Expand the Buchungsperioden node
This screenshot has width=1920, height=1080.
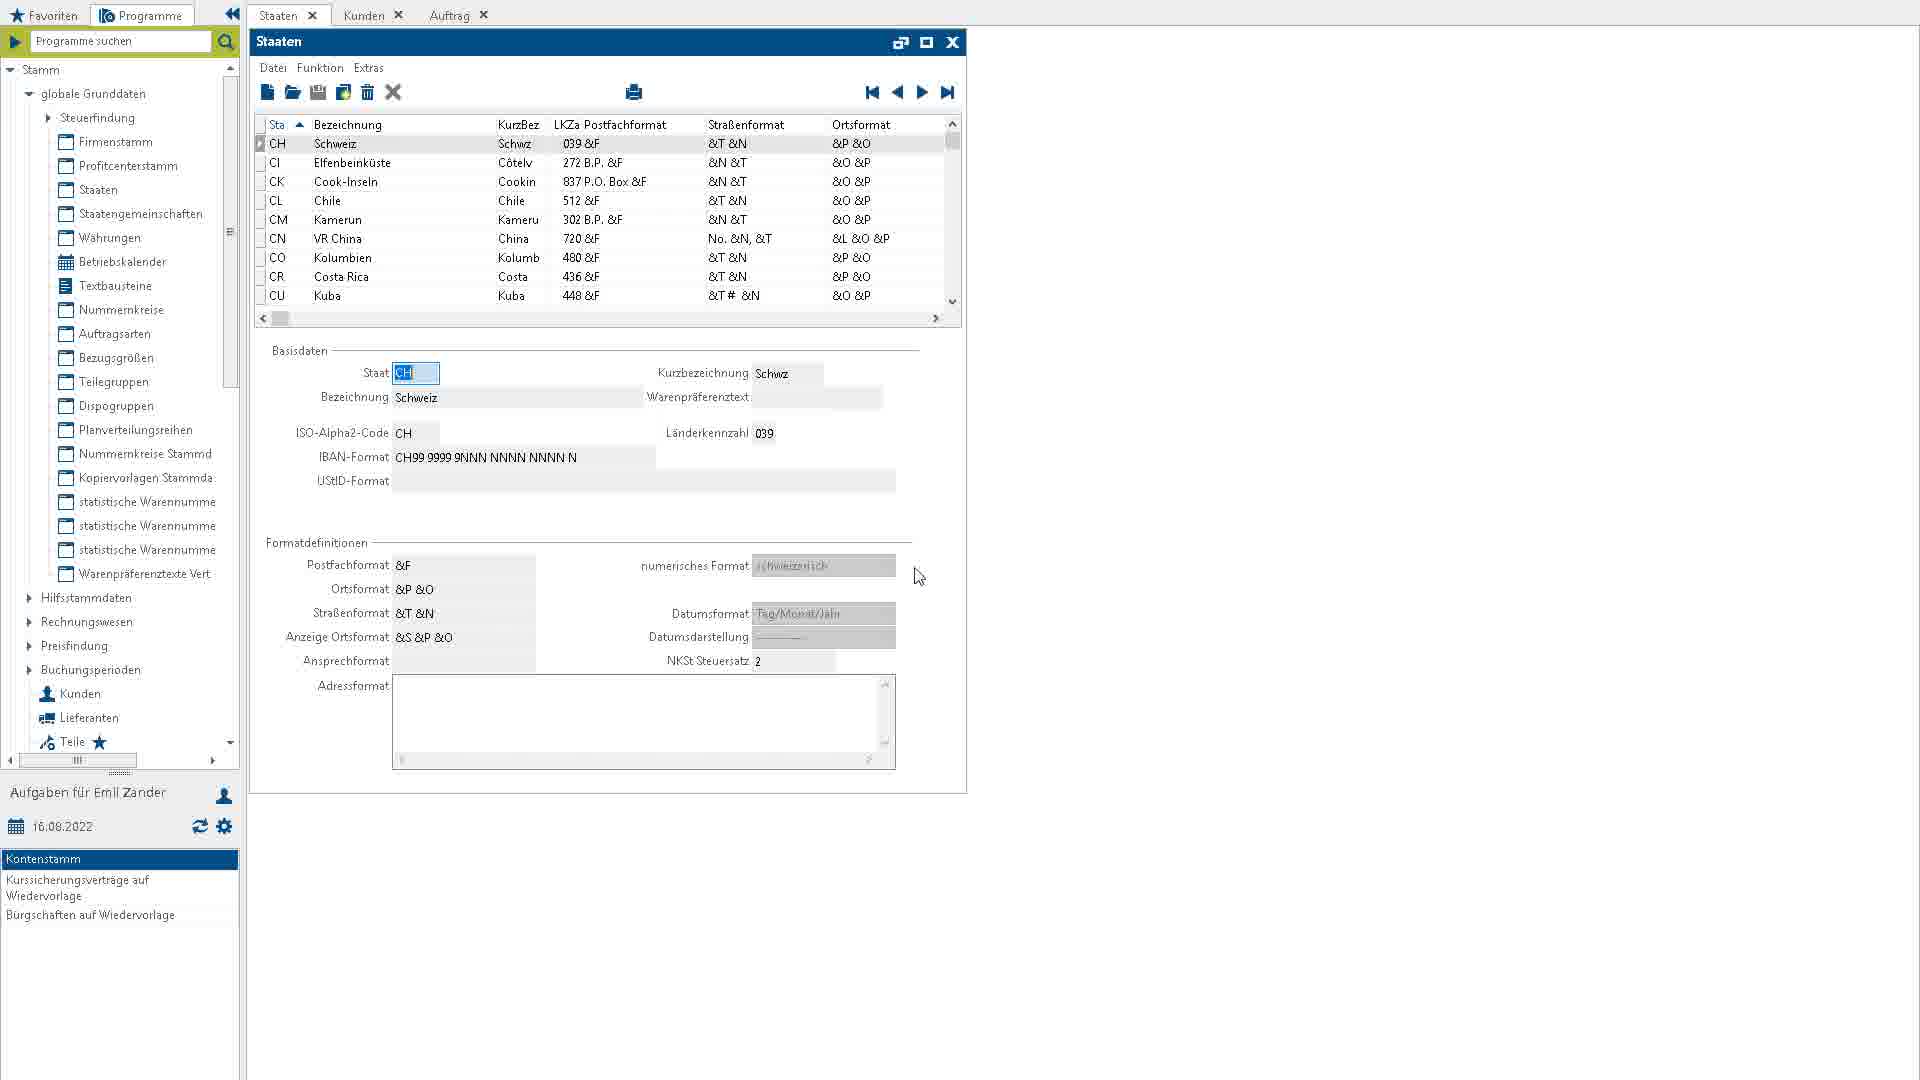[x=29, y=670]
